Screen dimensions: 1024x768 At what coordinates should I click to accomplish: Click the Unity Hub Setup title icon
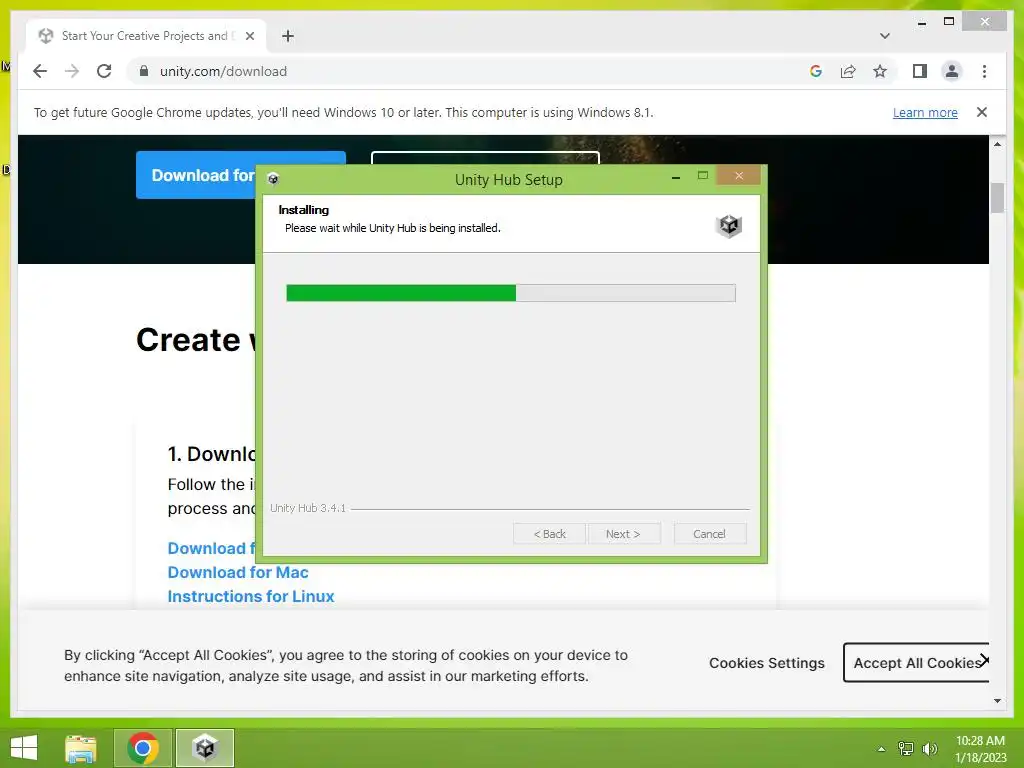273,179
